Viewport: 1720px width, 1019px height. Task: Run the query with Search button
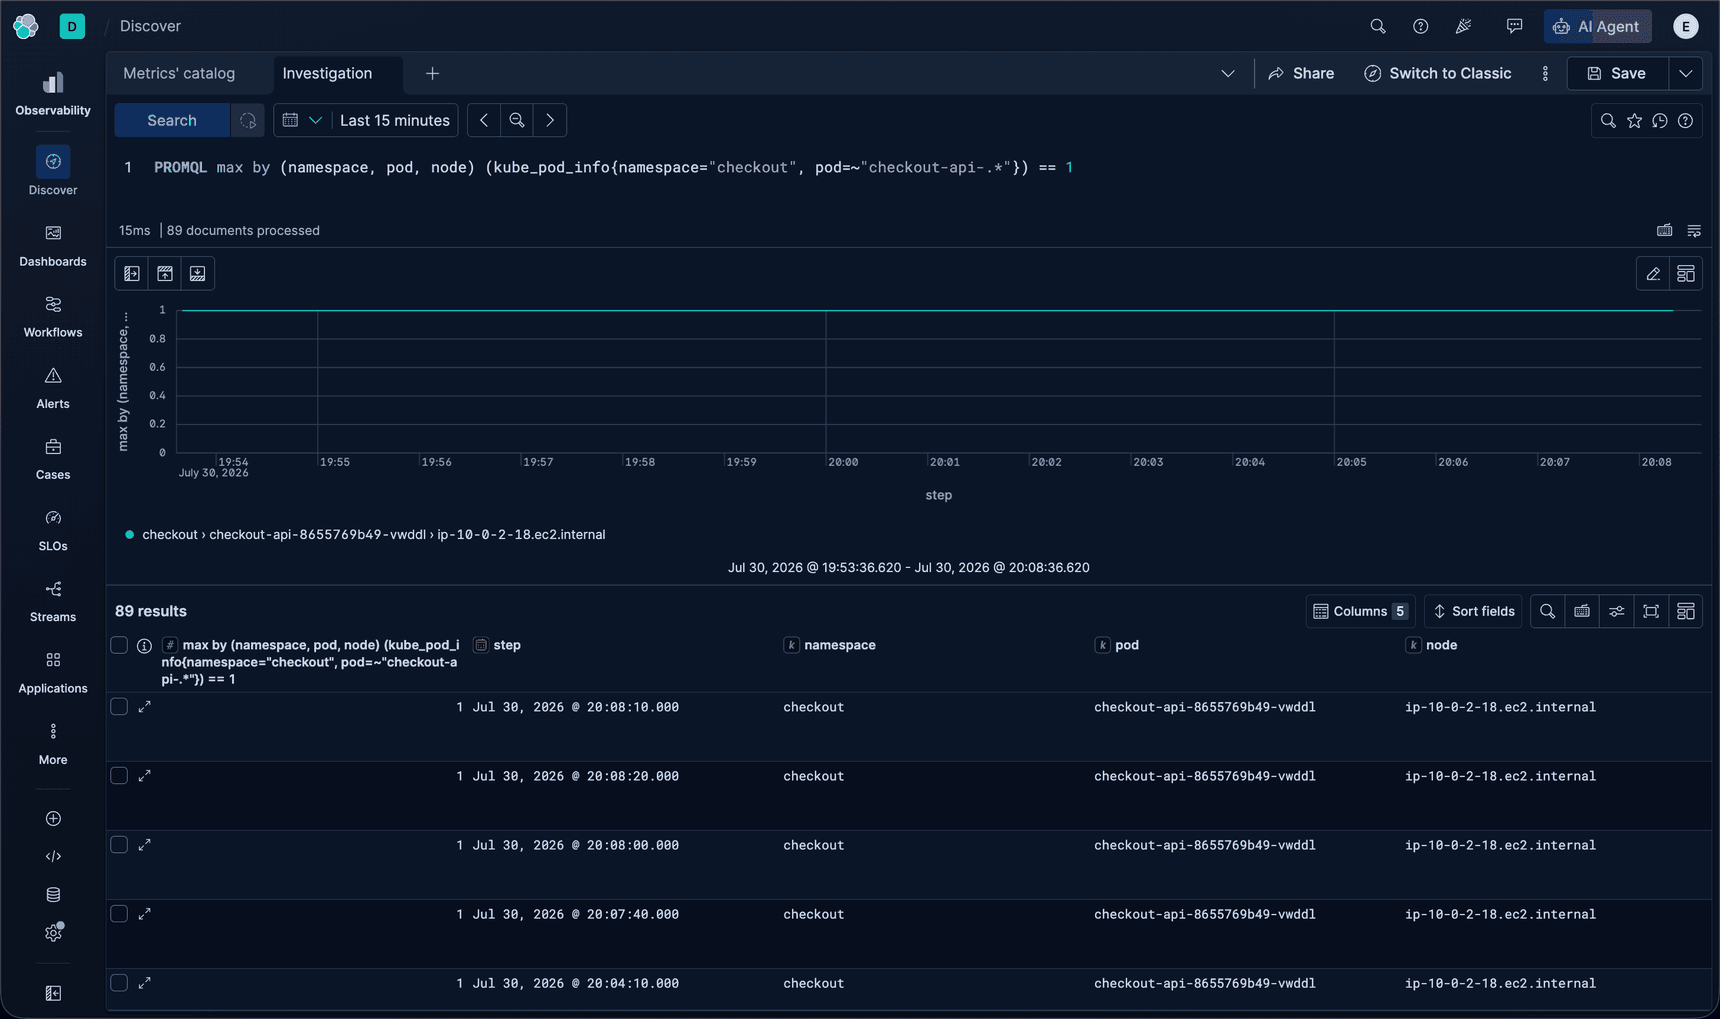pos(172,120)
